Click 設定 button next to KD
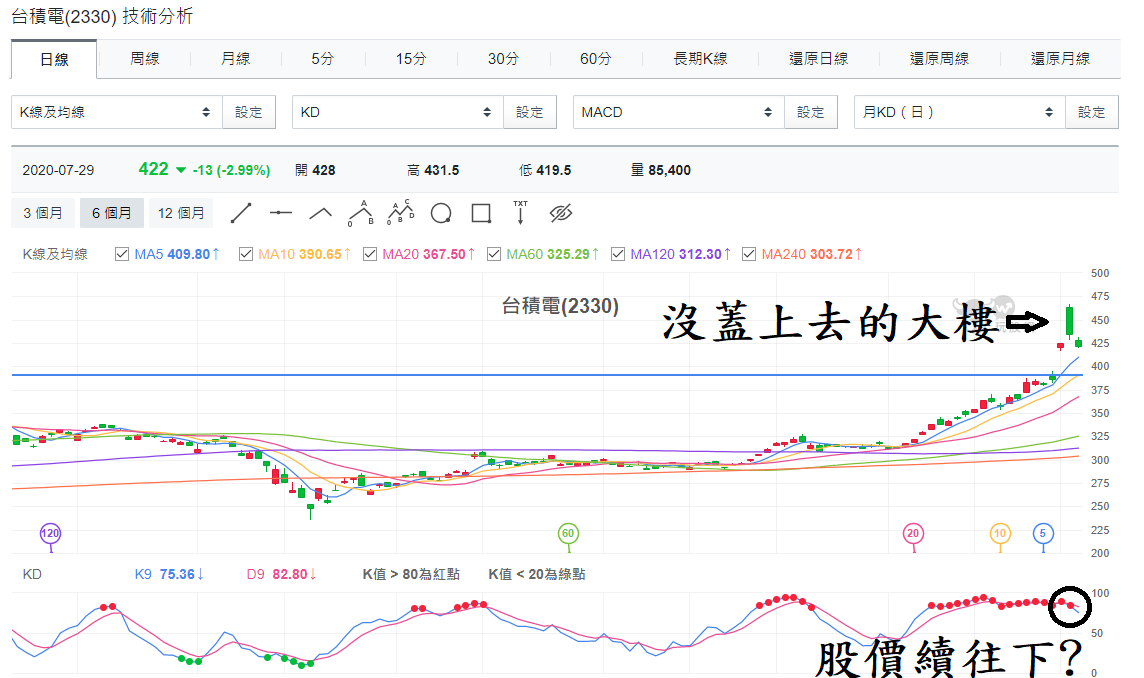The height and width of the screenshot is (678, 1144). [530, 112]
